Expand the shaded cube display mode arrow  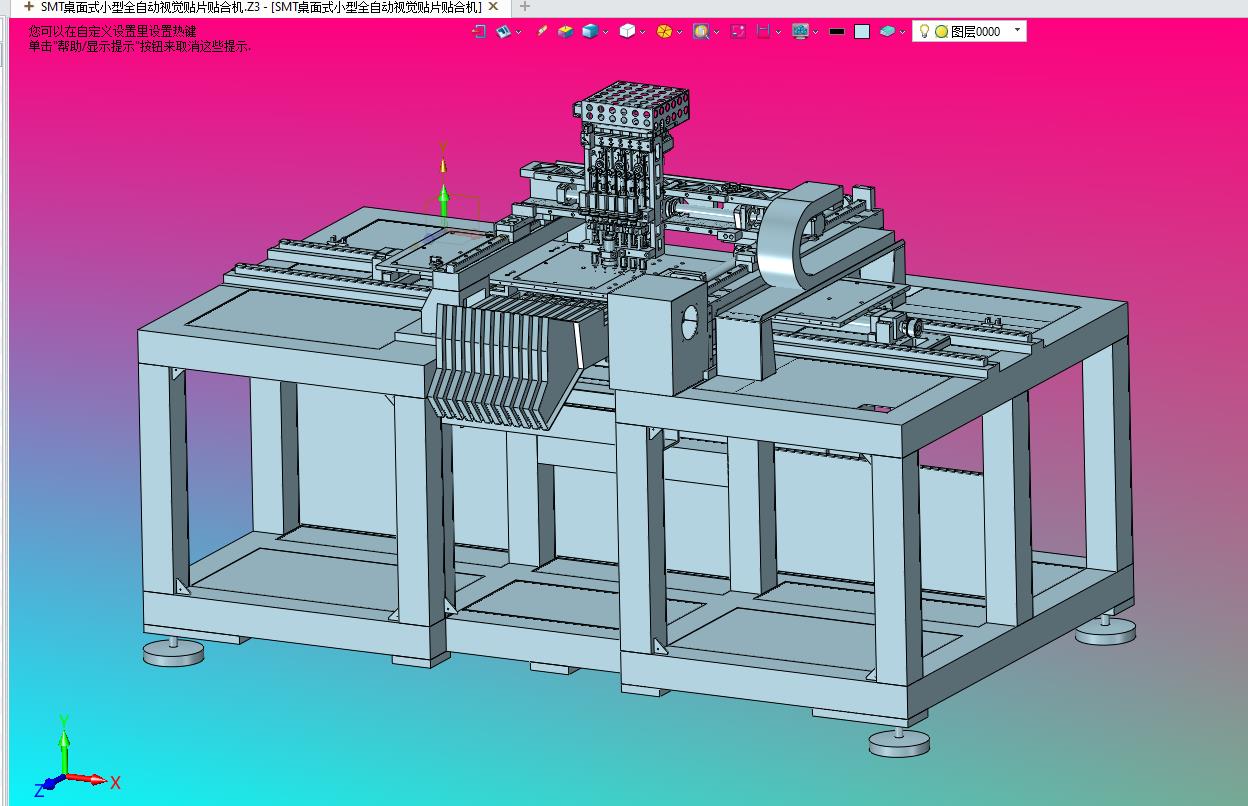[x=605, y=33]
